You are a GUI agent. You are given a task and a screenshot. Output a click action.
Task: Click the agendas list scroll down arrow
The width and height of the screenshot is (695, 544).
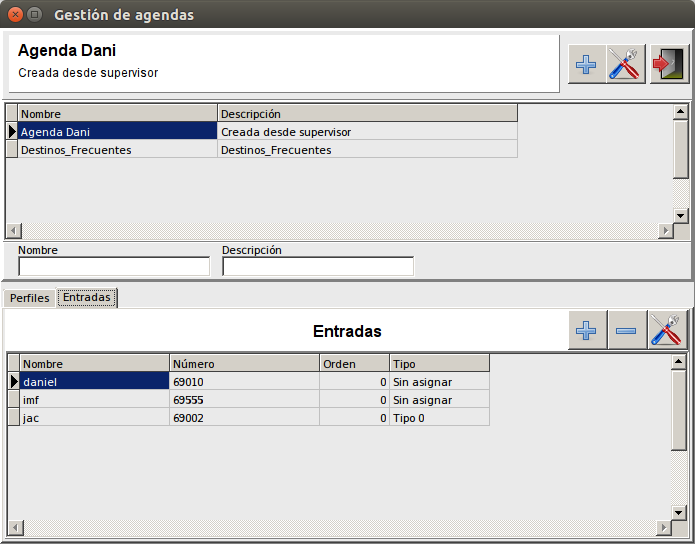click(x=680, y=216)
